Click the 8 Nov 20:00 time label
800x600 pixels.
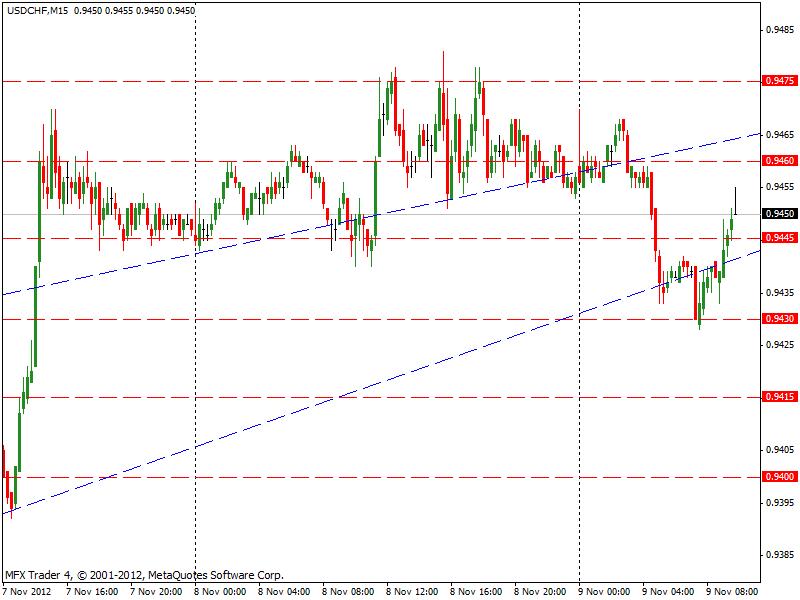[x=540, y=592]
